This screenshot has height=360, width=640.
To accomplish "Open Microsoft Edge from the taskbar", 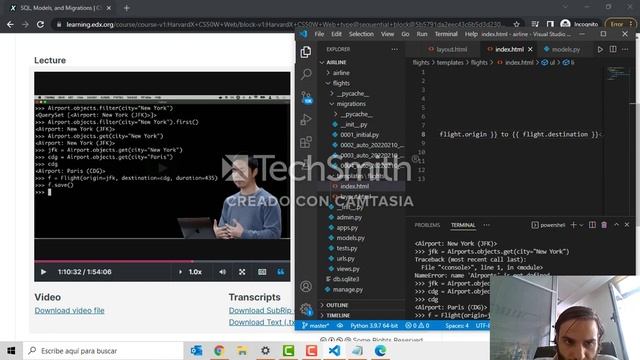I will point(380,351).
